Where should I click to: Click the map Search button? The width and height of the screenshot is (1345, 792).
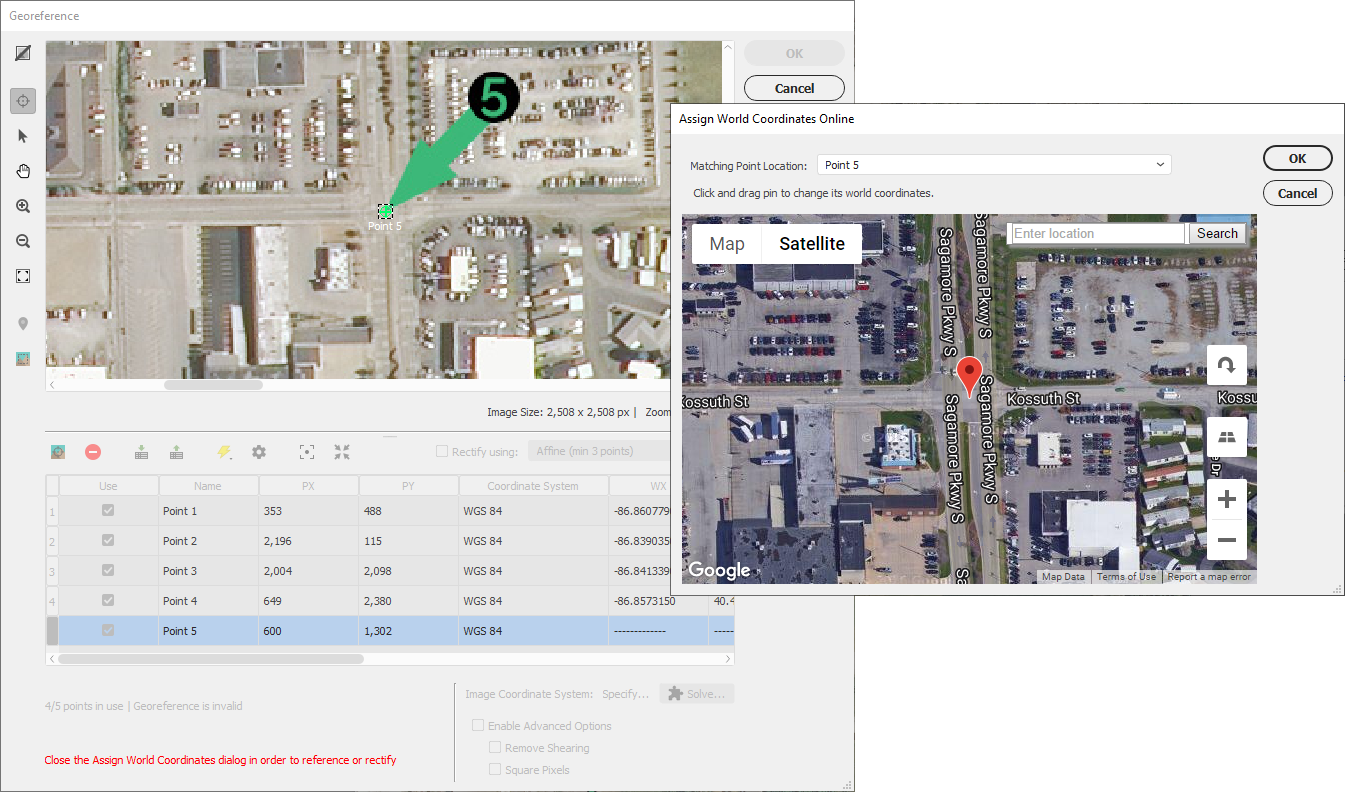point(1217,233)
